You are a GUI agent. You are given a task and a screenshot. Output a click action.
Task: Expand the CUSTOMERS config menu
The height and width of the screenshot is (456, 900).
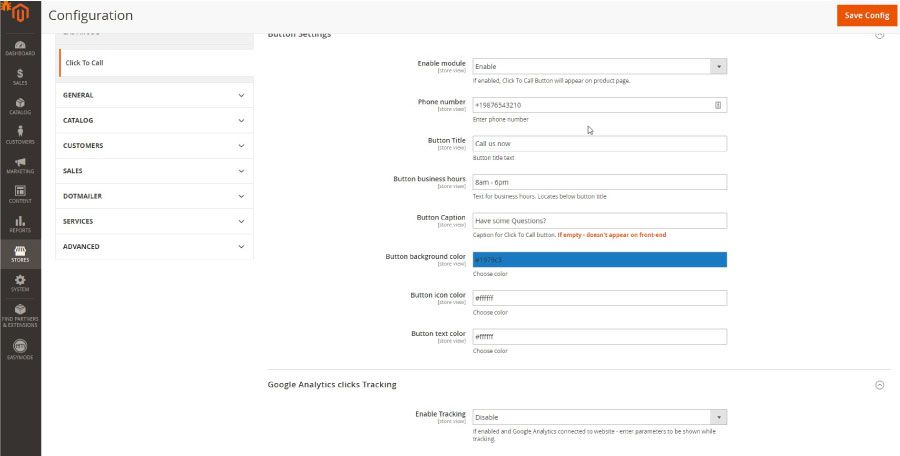[x=155, y=145]
